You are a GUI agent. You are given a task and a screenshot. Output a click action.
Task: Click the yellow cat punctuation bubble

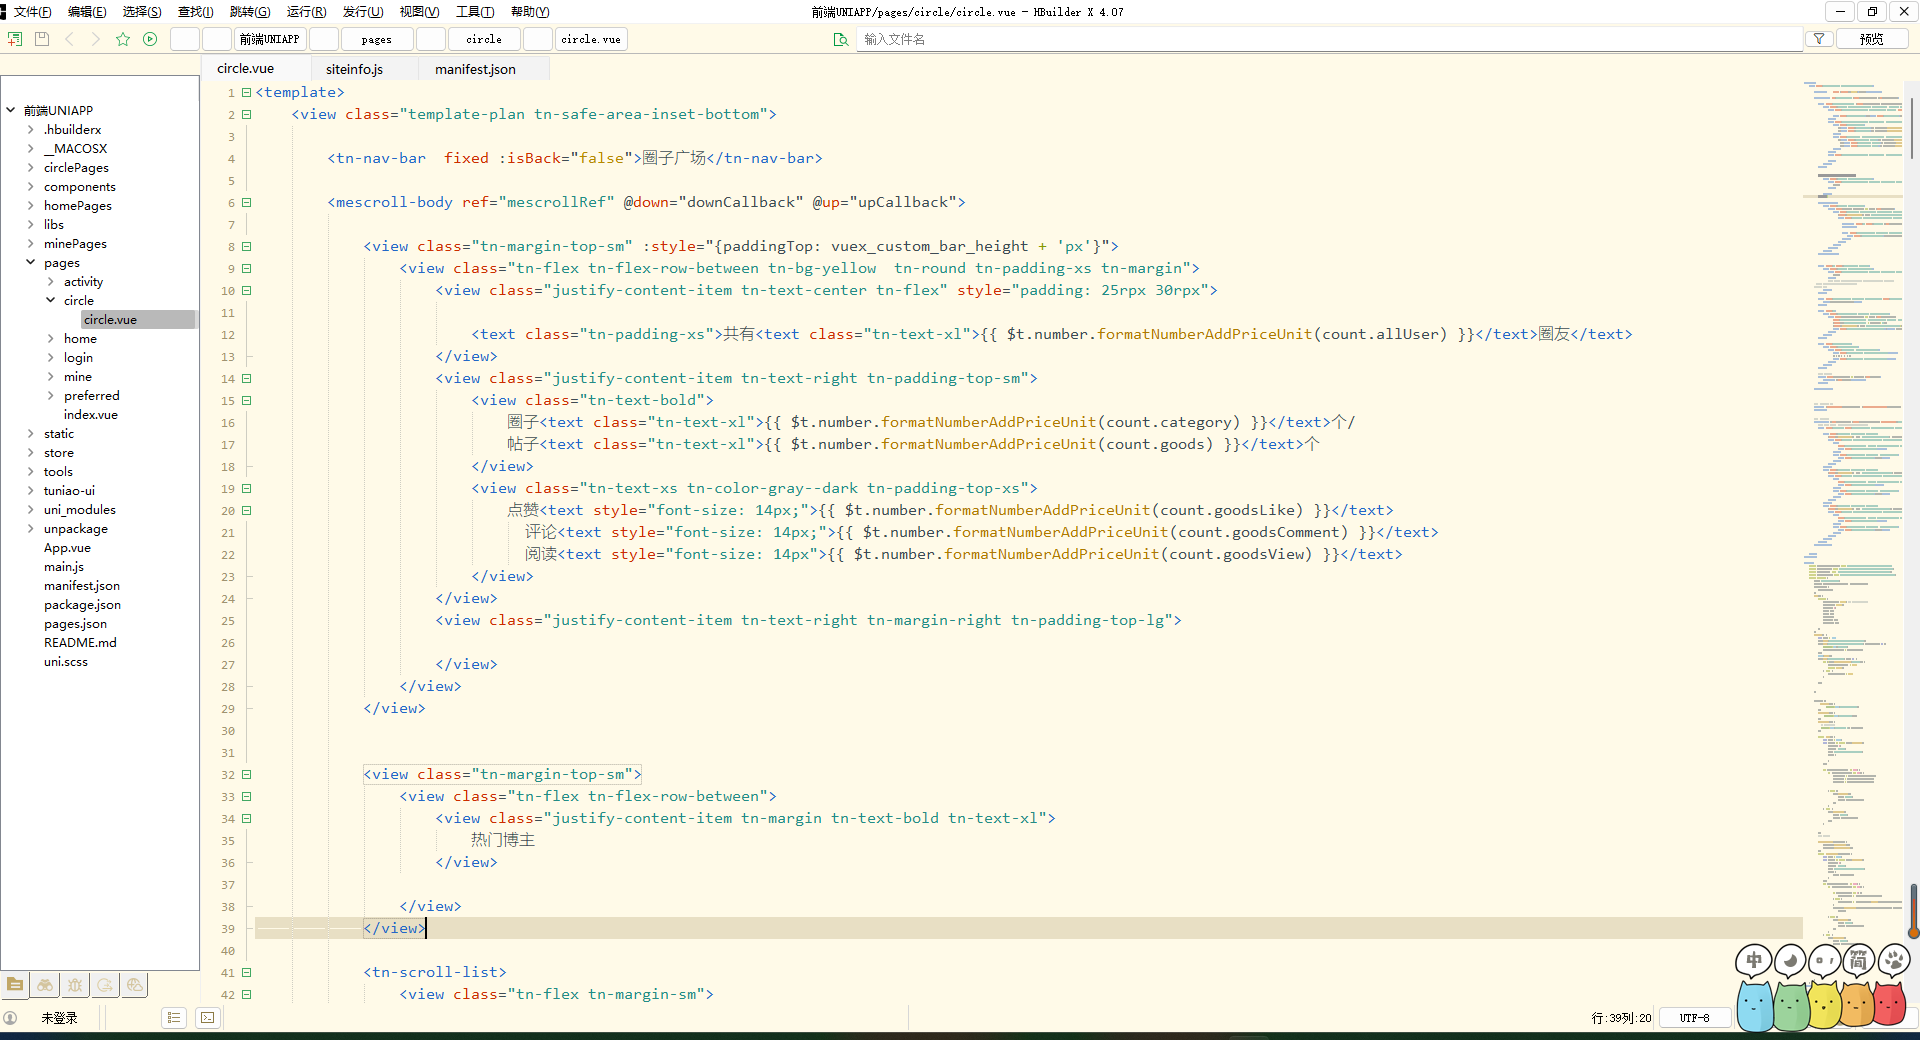[1825, 986]
